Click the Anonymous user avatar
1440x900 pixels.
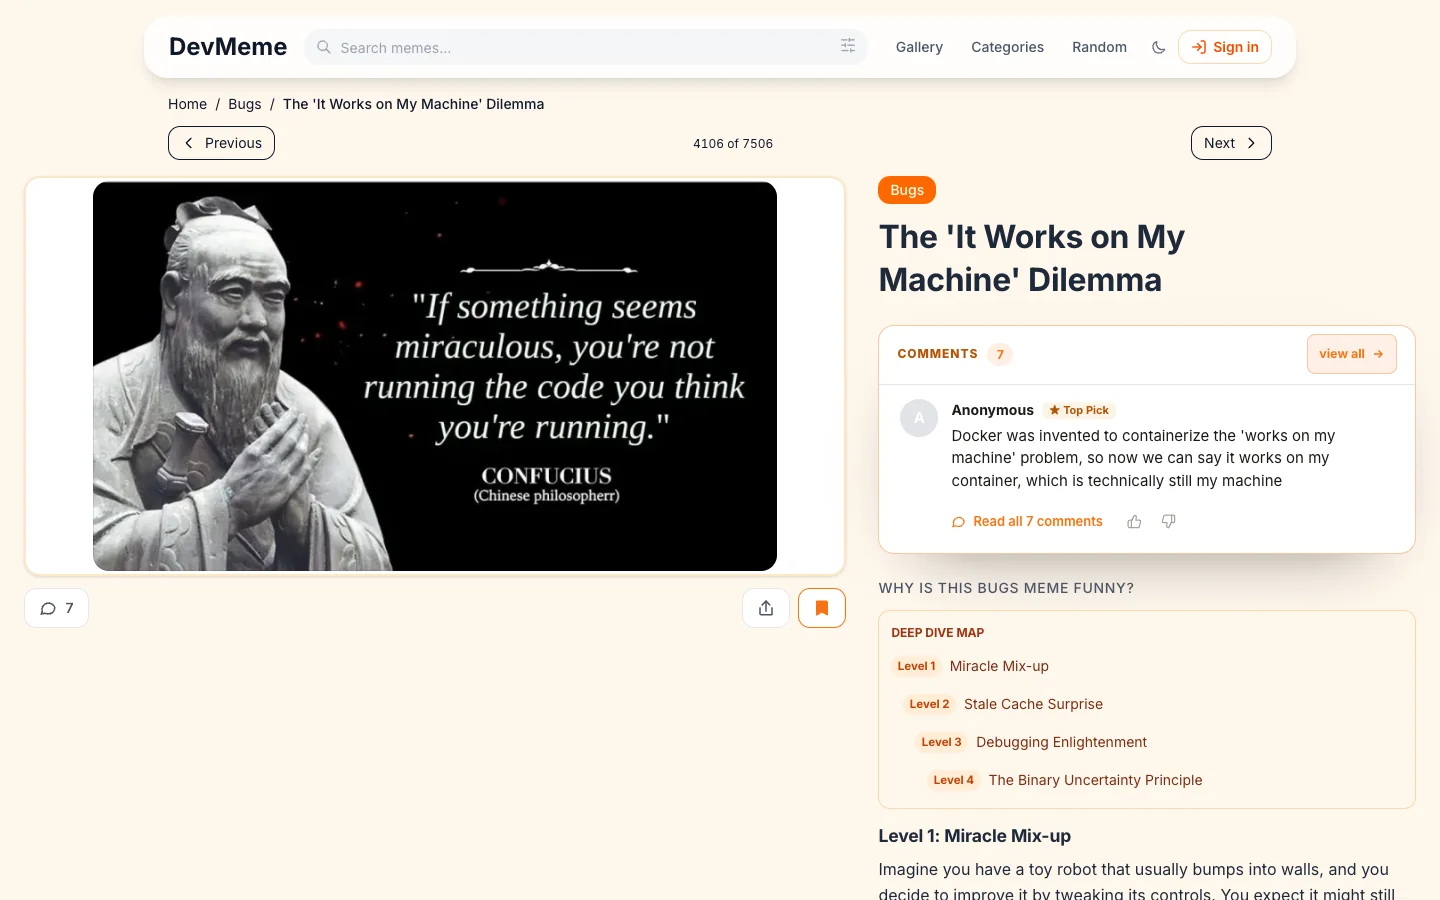[919, 418]
